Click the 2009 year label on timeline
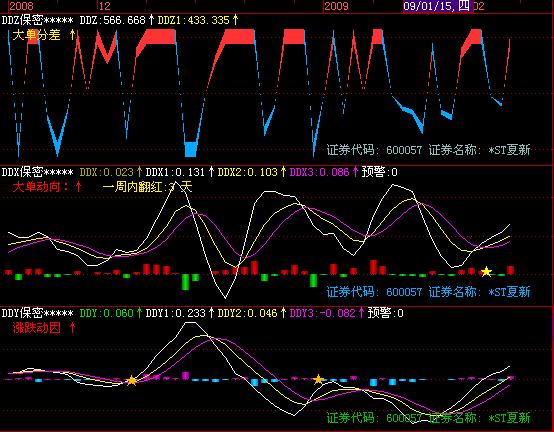554x432 pixels. (336, 6)
